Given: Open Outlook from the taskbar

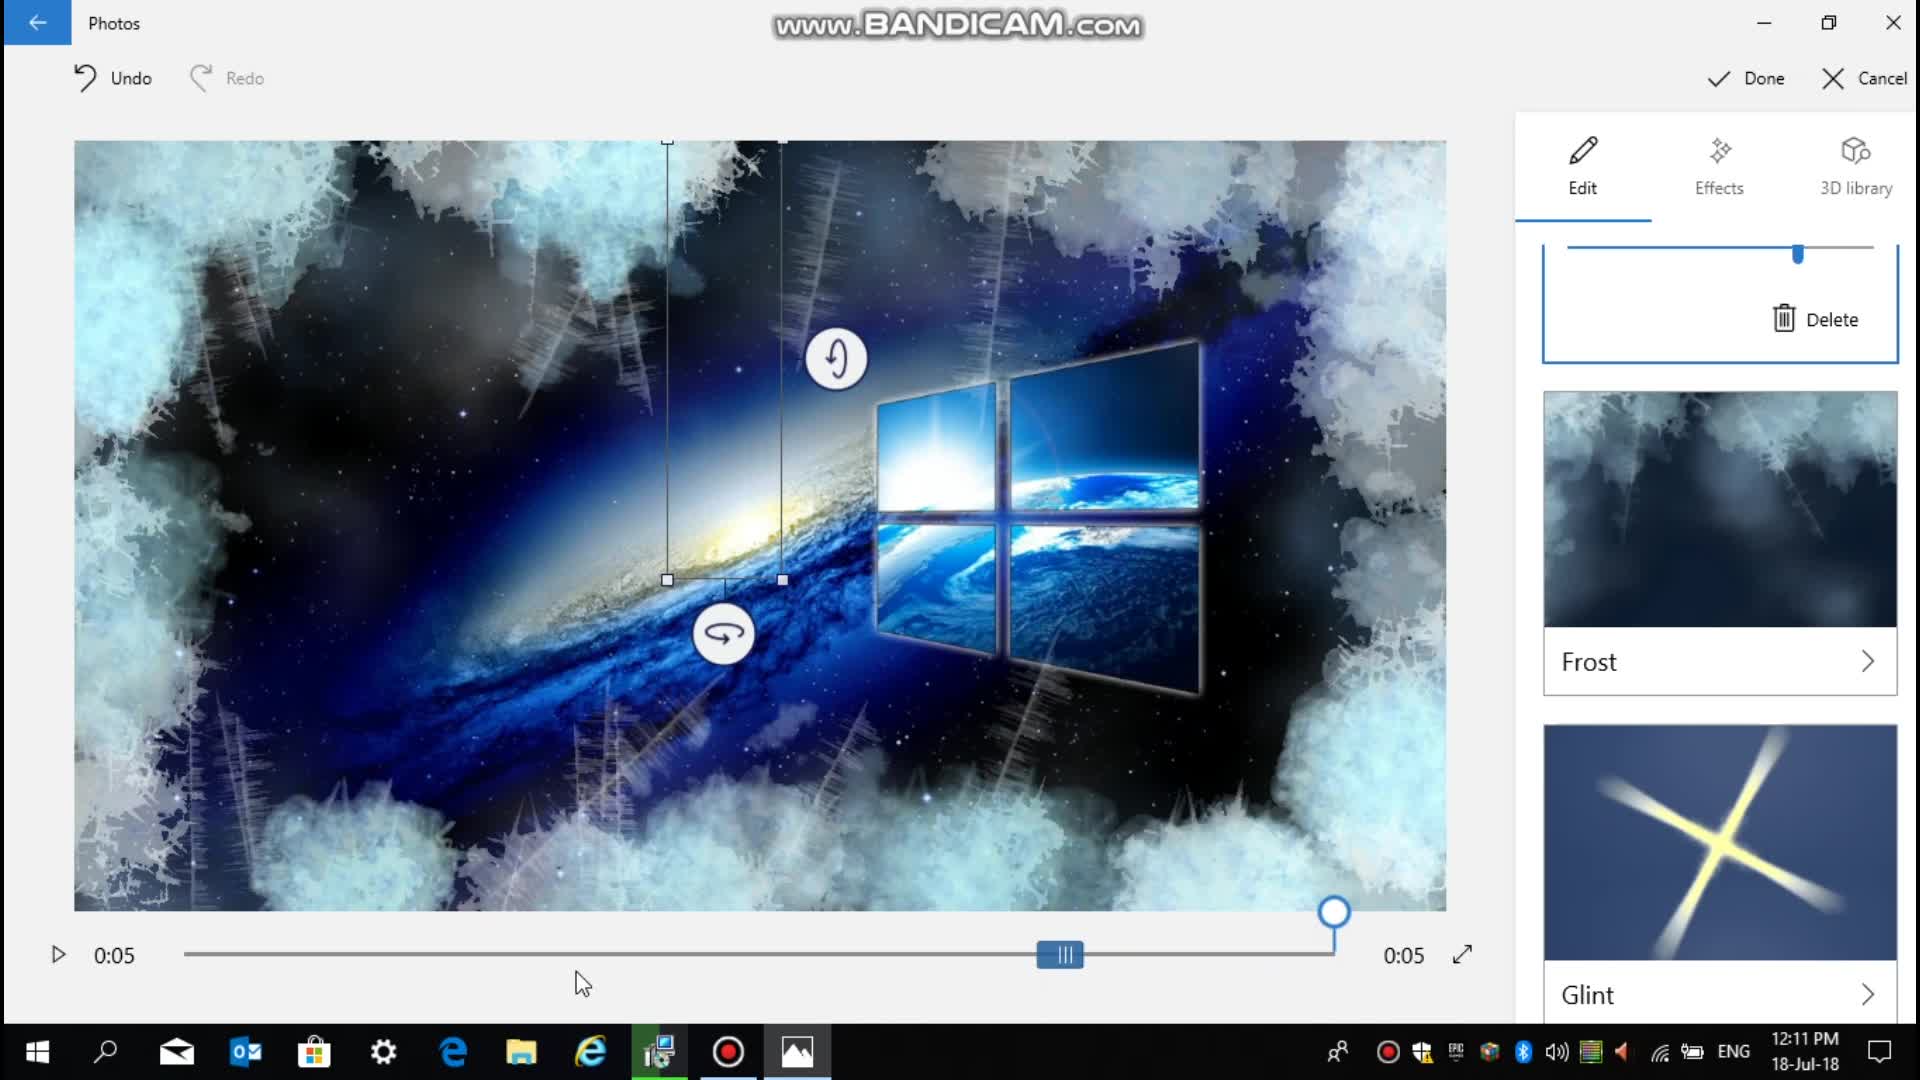Looking at the screenshot, I should (x=245, y=1052).
